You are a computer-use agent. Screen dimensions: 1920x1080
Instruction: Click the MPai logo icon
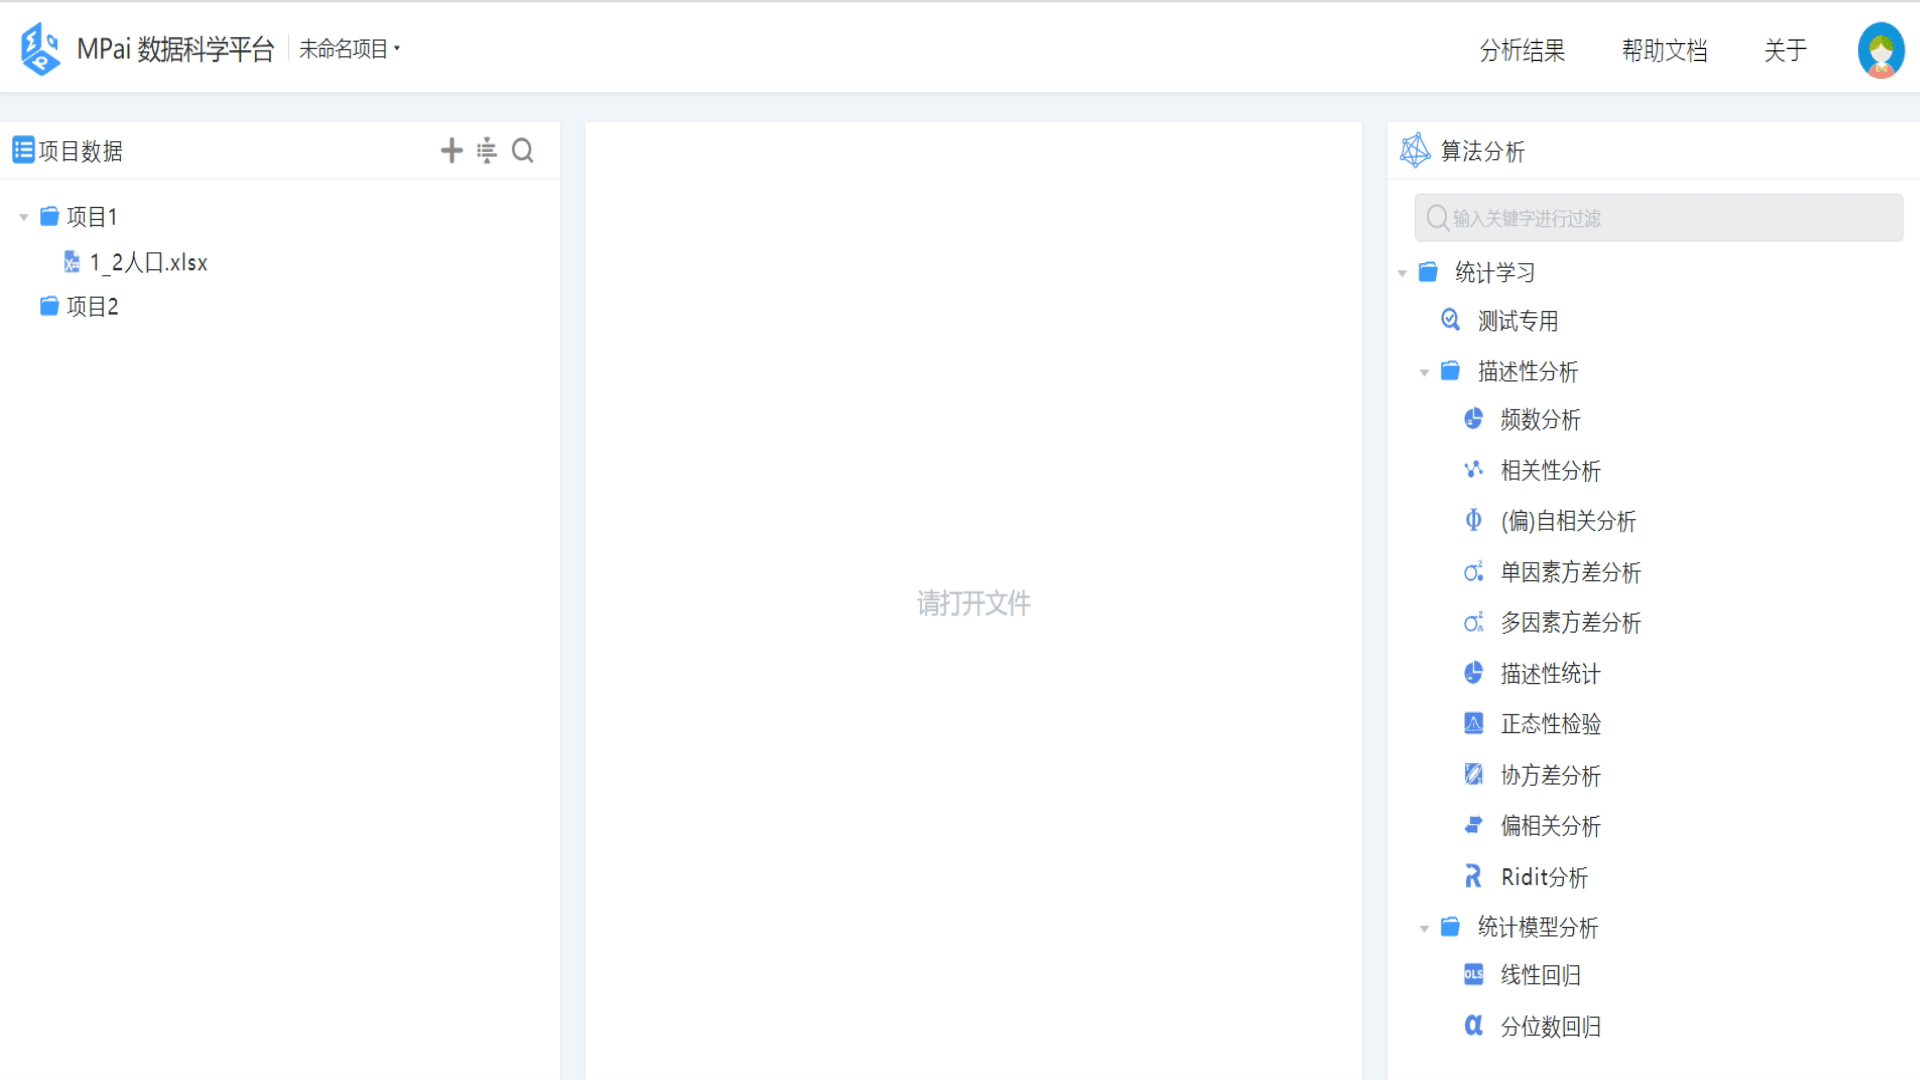(41, 49)
